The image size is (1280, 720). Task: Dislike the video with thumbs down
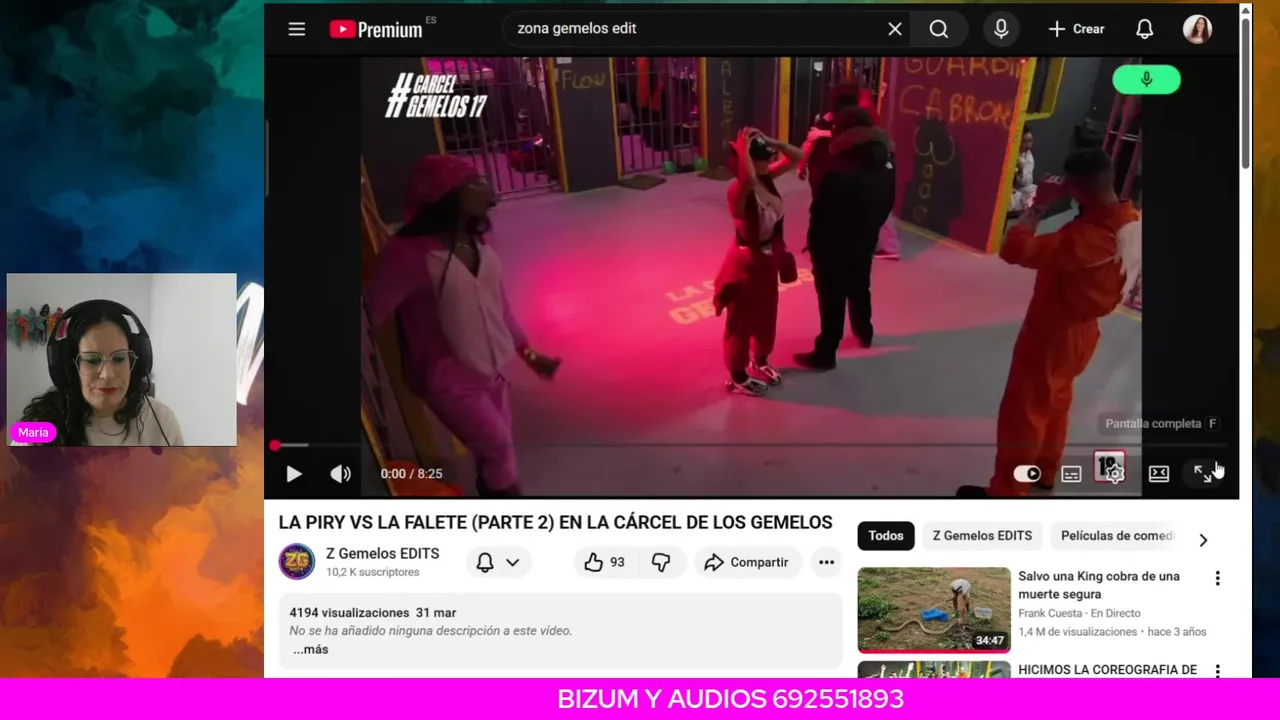pos(661,562)
